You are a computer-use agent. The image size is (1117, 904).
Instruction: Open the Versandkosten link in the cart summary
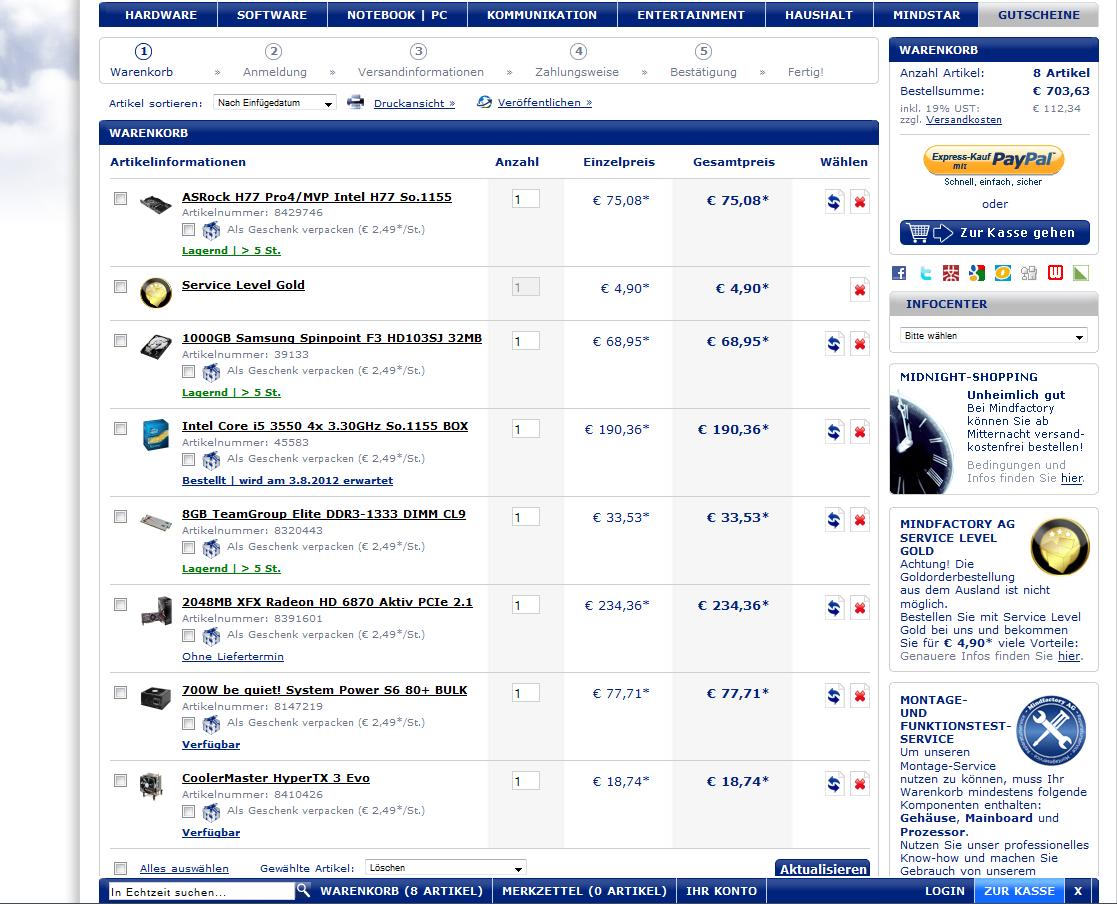point(964,120)
